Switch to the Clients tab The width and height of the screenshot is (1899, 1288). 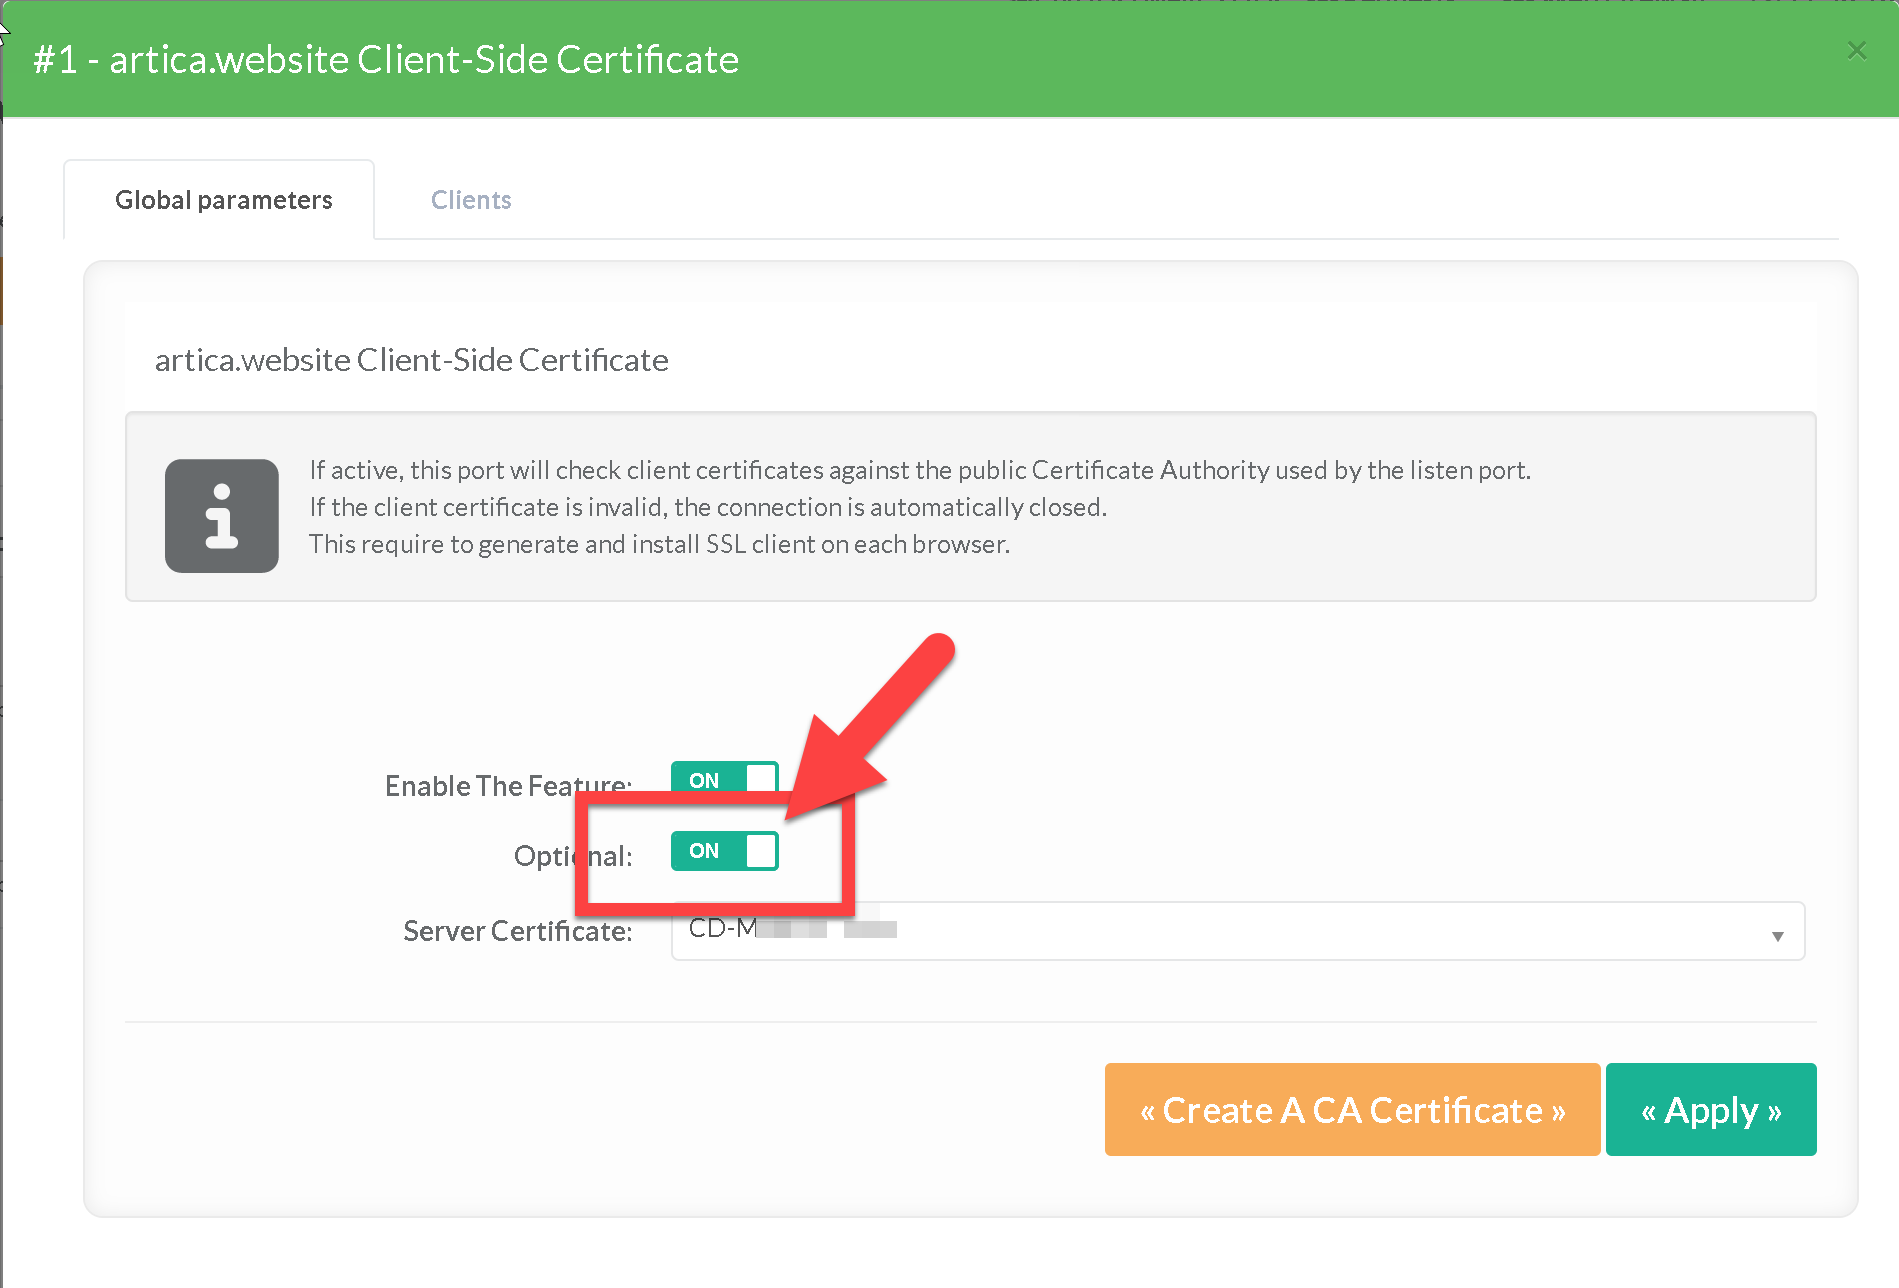(471, 200)
